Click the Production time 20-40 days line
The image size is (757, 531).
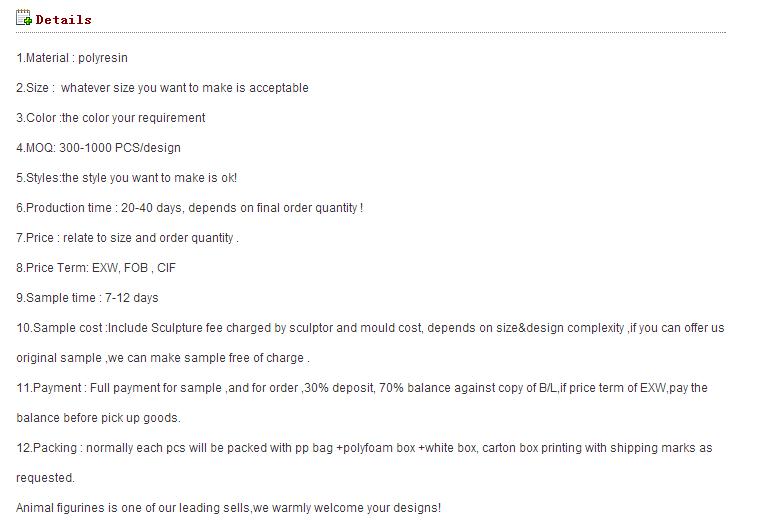click(x=190, y=208)
